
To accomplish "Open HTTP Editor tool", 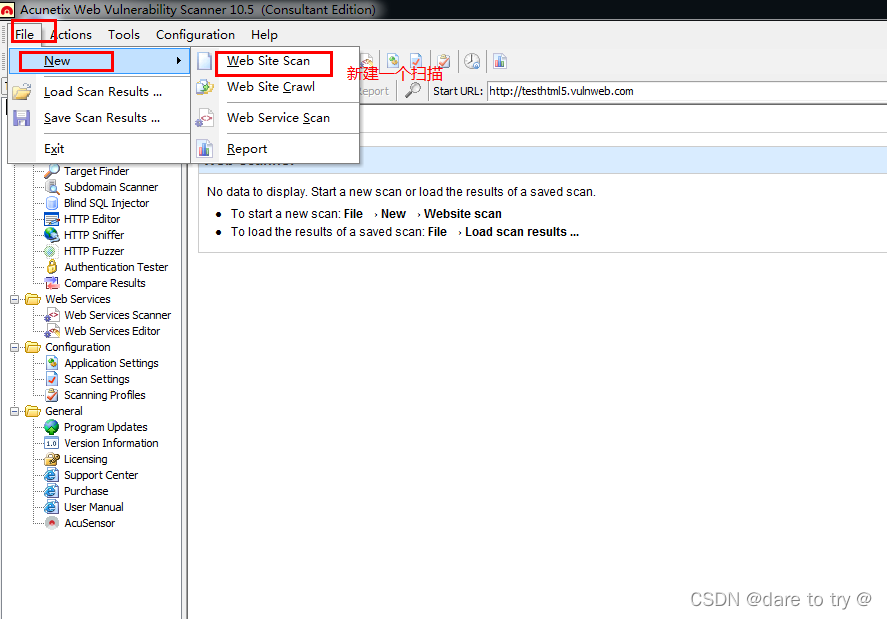I will pyautogui.click(x=92, y=219).
